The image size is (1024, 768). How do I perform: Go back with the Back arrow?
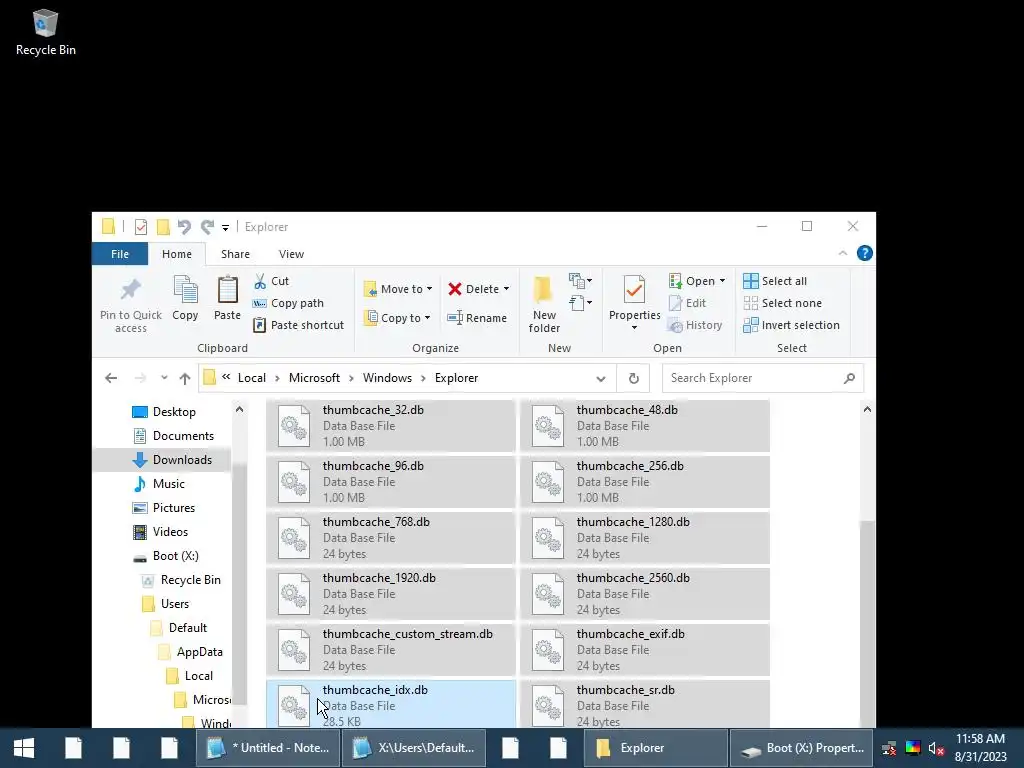111,378
